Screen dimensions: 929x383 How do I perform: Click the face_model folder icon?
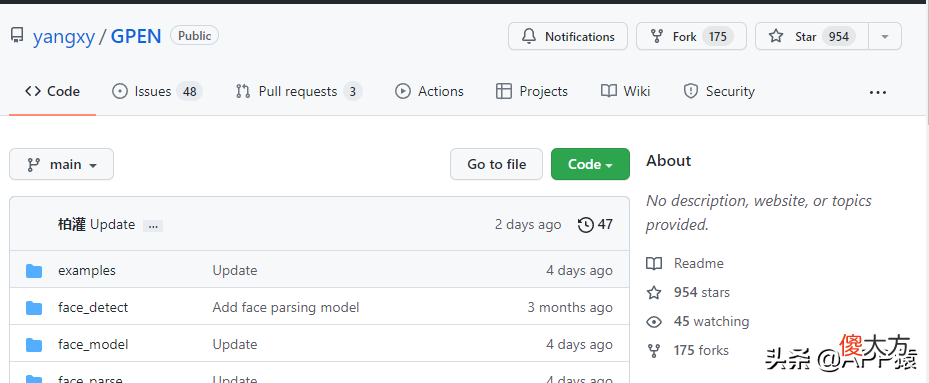point(34,345)
